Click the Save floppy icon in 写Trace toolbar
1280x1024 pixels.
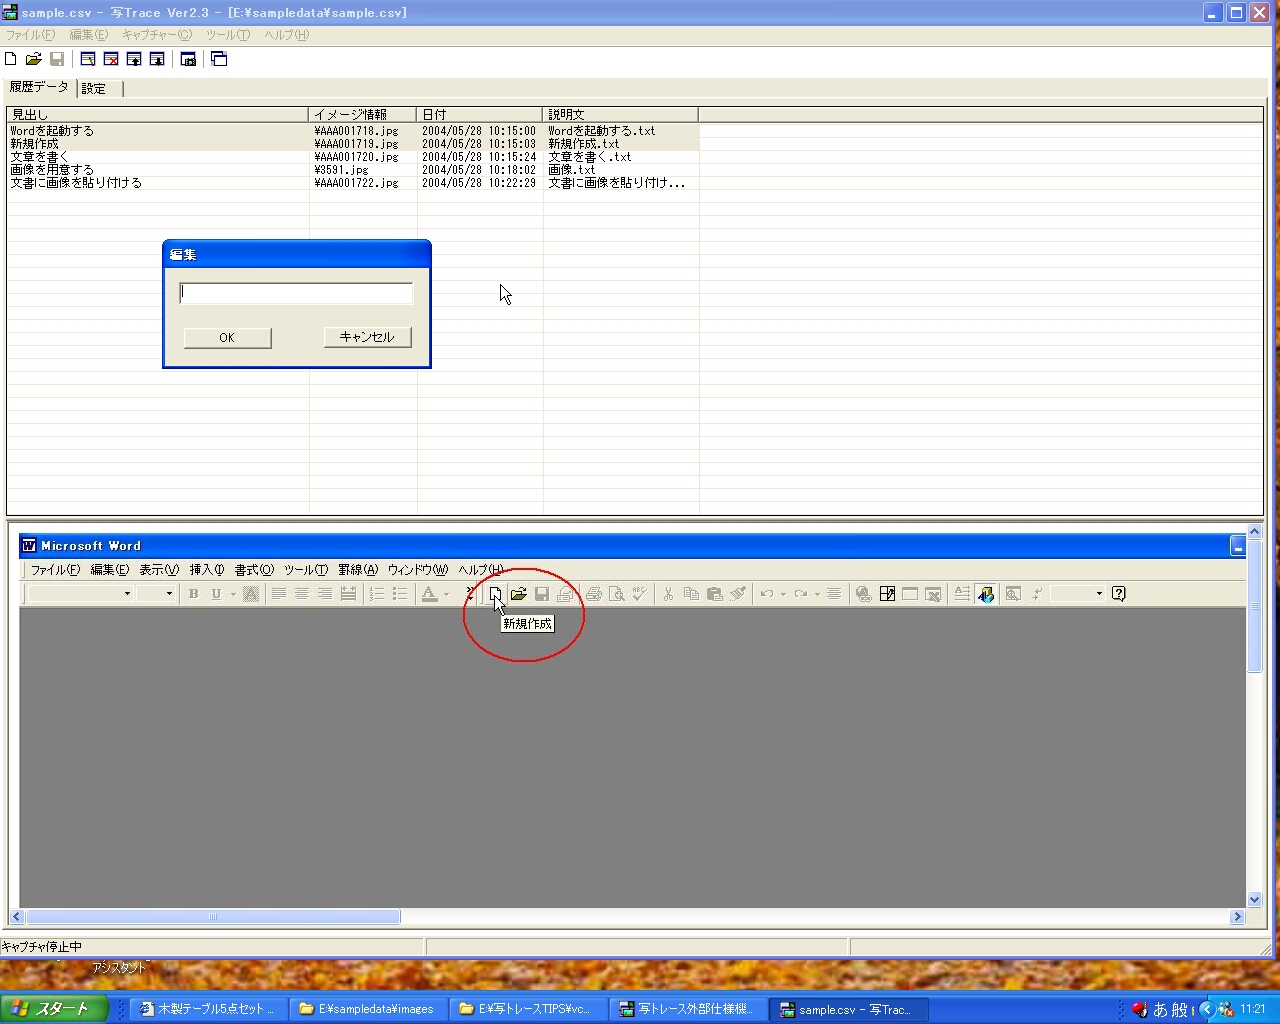click(57, 59)
